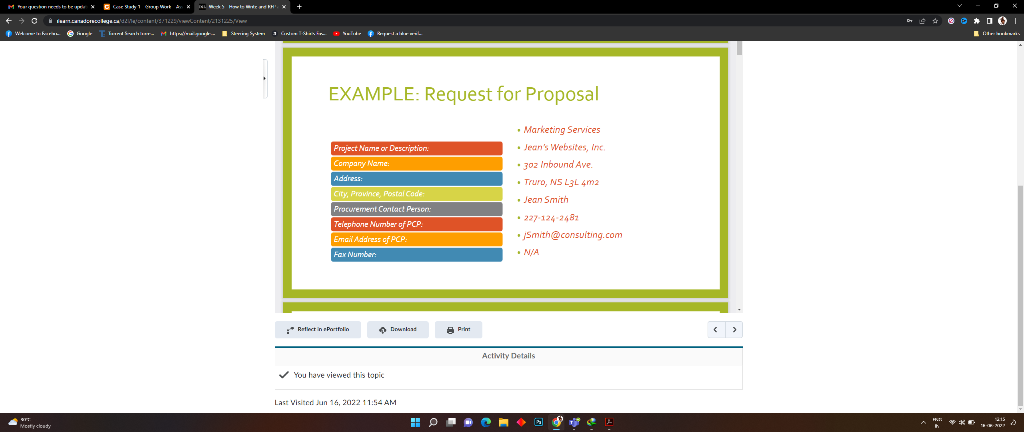Close the Week 5 tab
The width and height of the screenshot is (1024, 432).
click(283, 7)
